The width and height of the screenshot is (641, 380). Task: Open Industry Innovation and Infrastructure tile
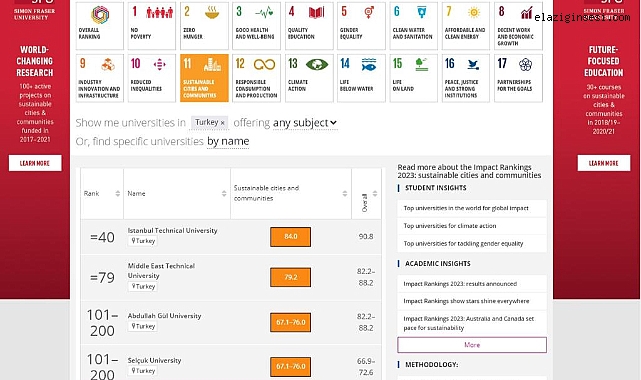point(99,78)
